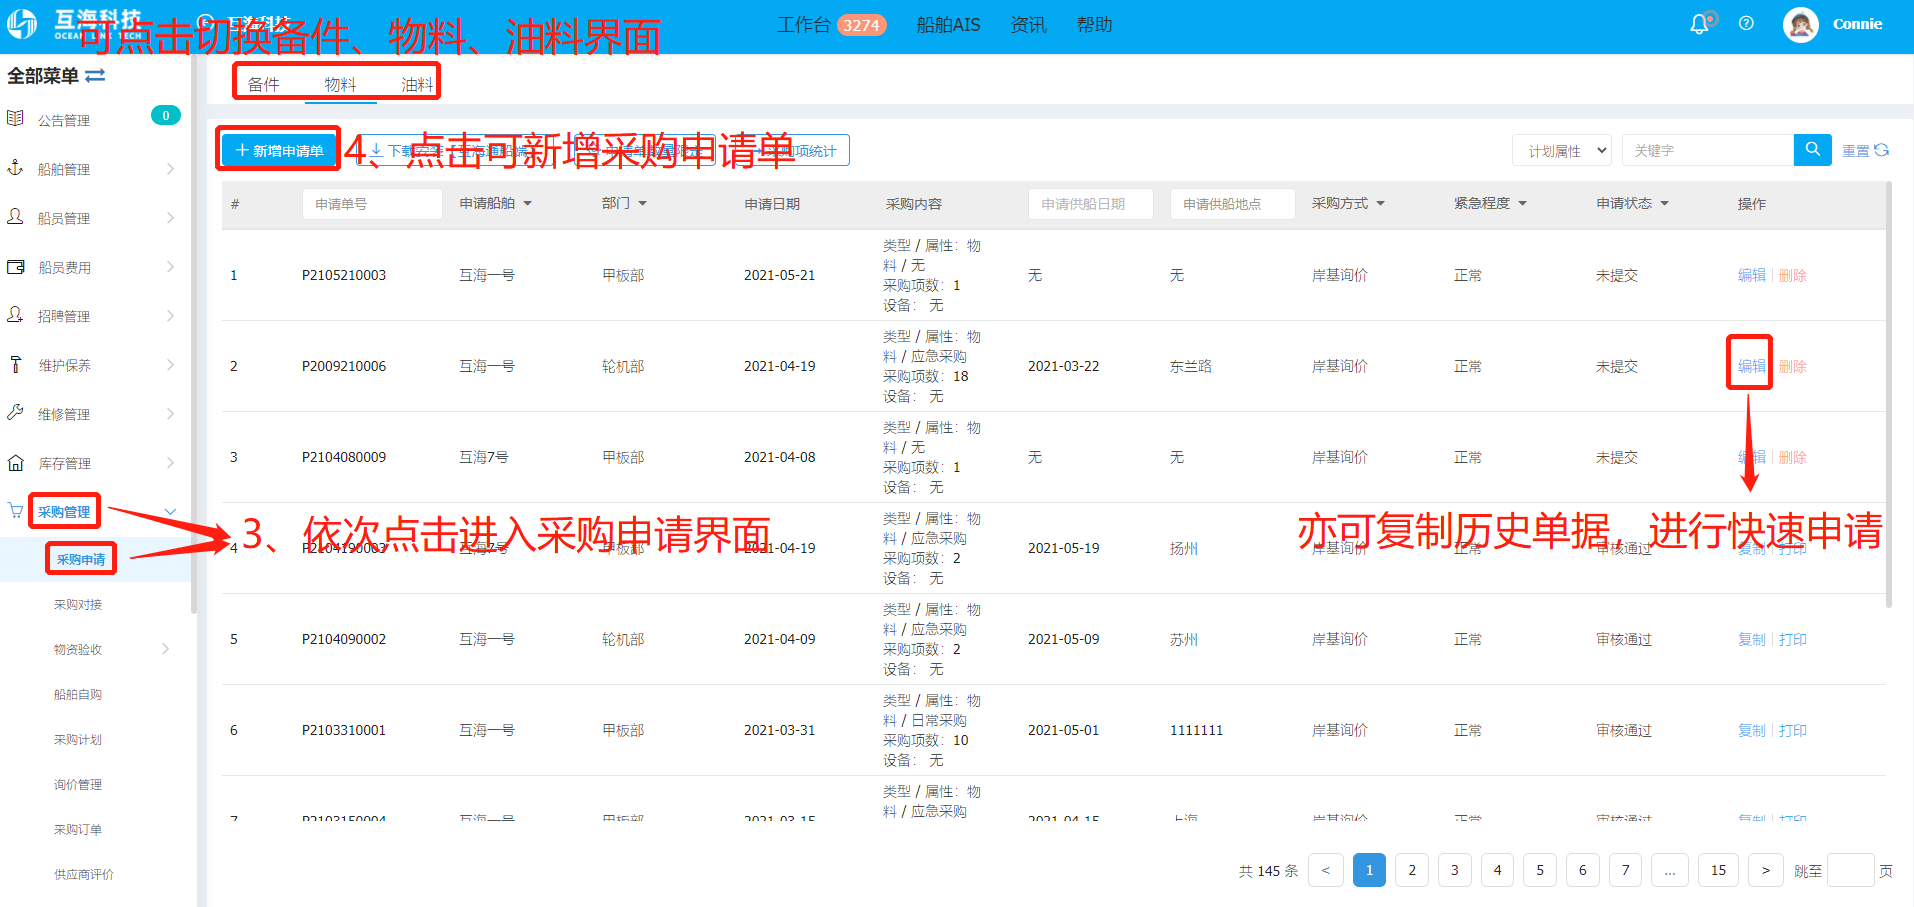Click the 申请供船地点 filter input
Image resolution: width=1914 pixels, height=907 pixels.
point(1232,204)
